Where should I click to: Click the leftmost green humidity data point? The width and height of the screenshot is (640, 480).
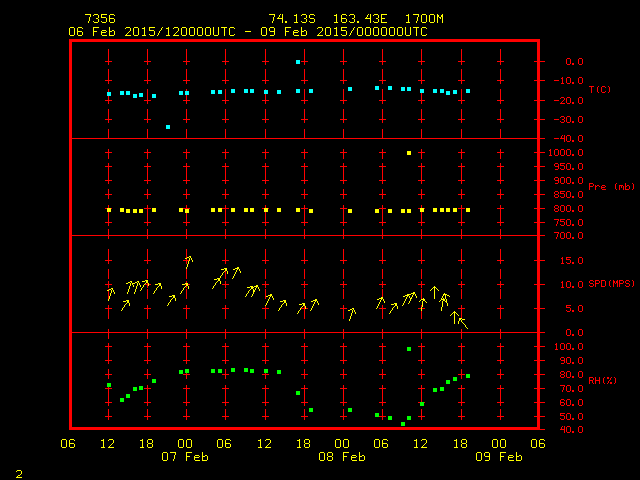click(x=109, y=385)
